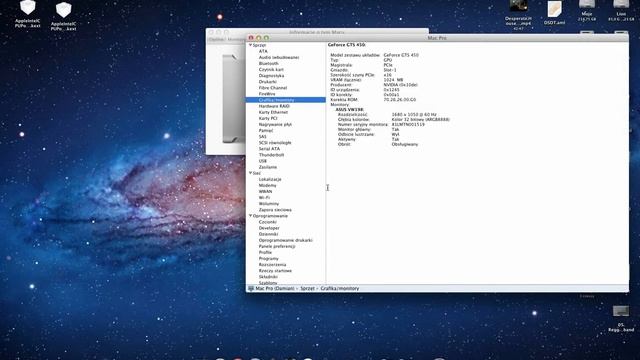The image size is (640, 360).
Task: Select Thunderbolt entry
Action: (x=271, y=155)
